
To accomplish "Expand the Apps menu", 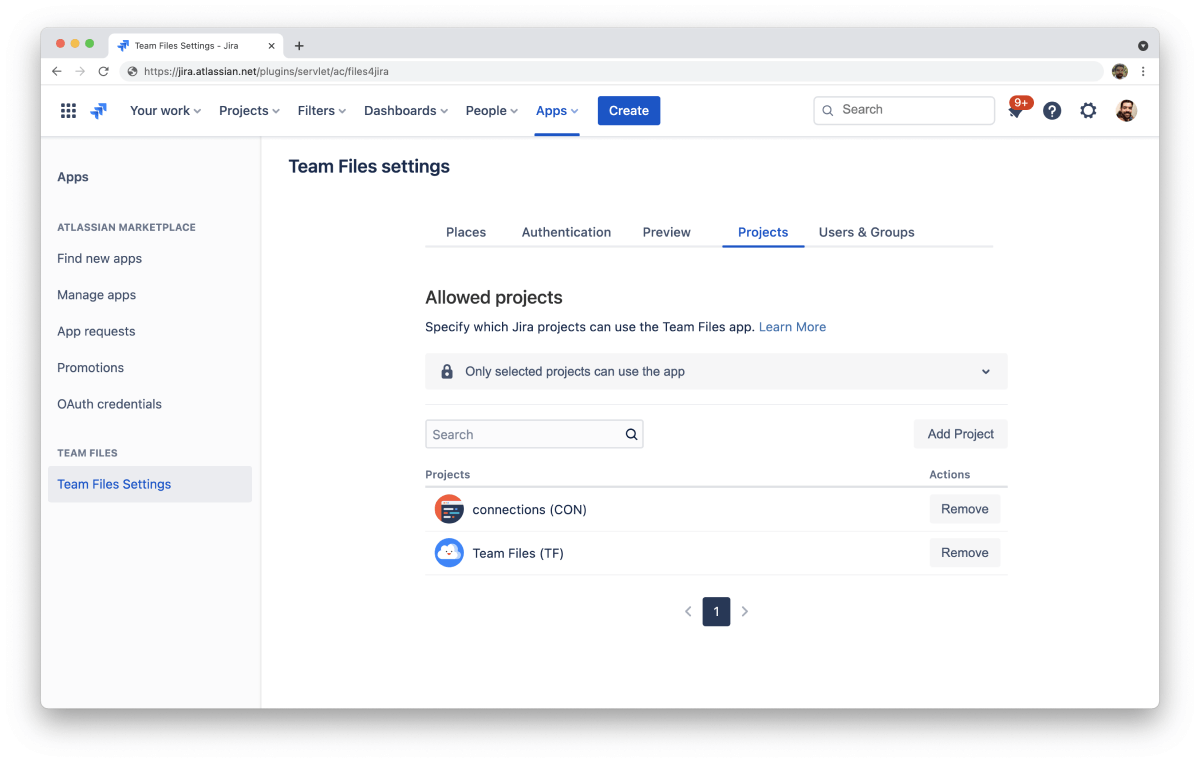I will (557, 111).
